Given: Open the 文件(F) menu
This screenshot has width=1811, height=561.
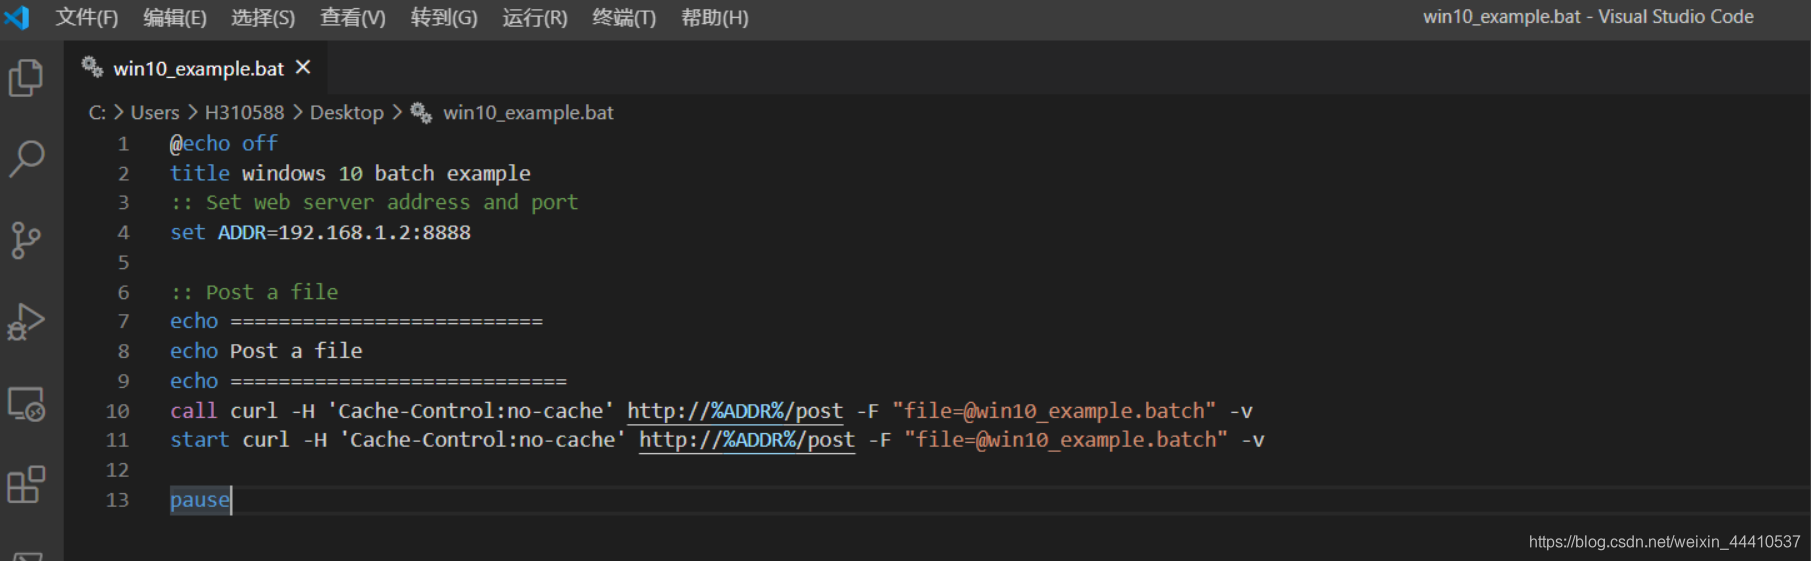Looking at the screenshot, I should point(87,18).
